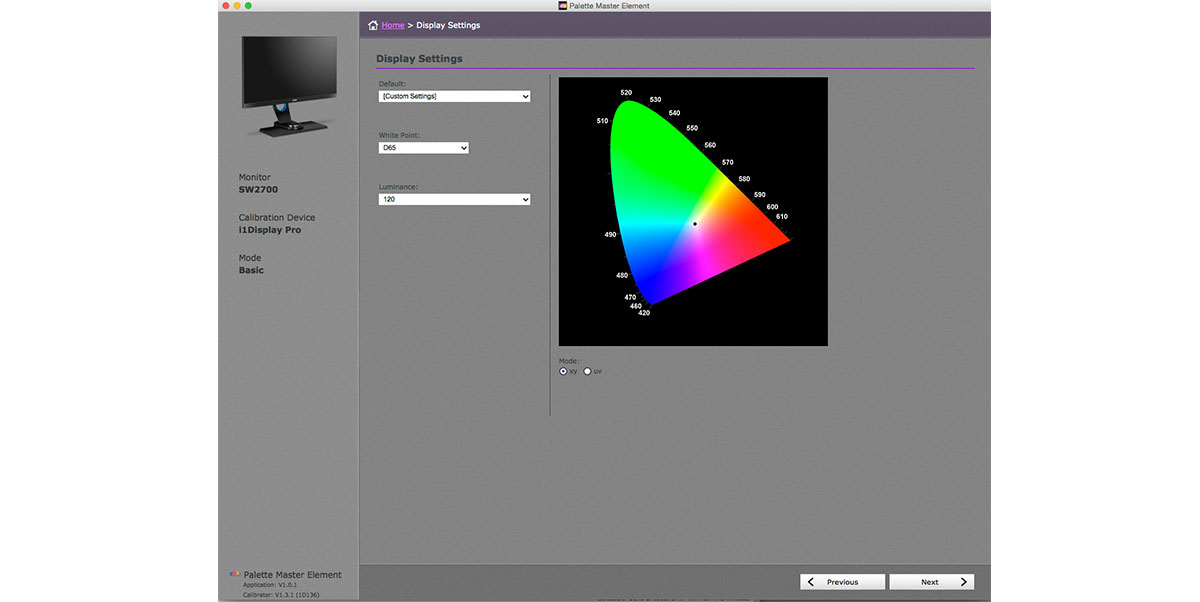Image resolution: width=1200 pixels, height=602 pixels.
Task: Open the Default [Custom Settings] dropdown
Action: [x=454, y=96]
